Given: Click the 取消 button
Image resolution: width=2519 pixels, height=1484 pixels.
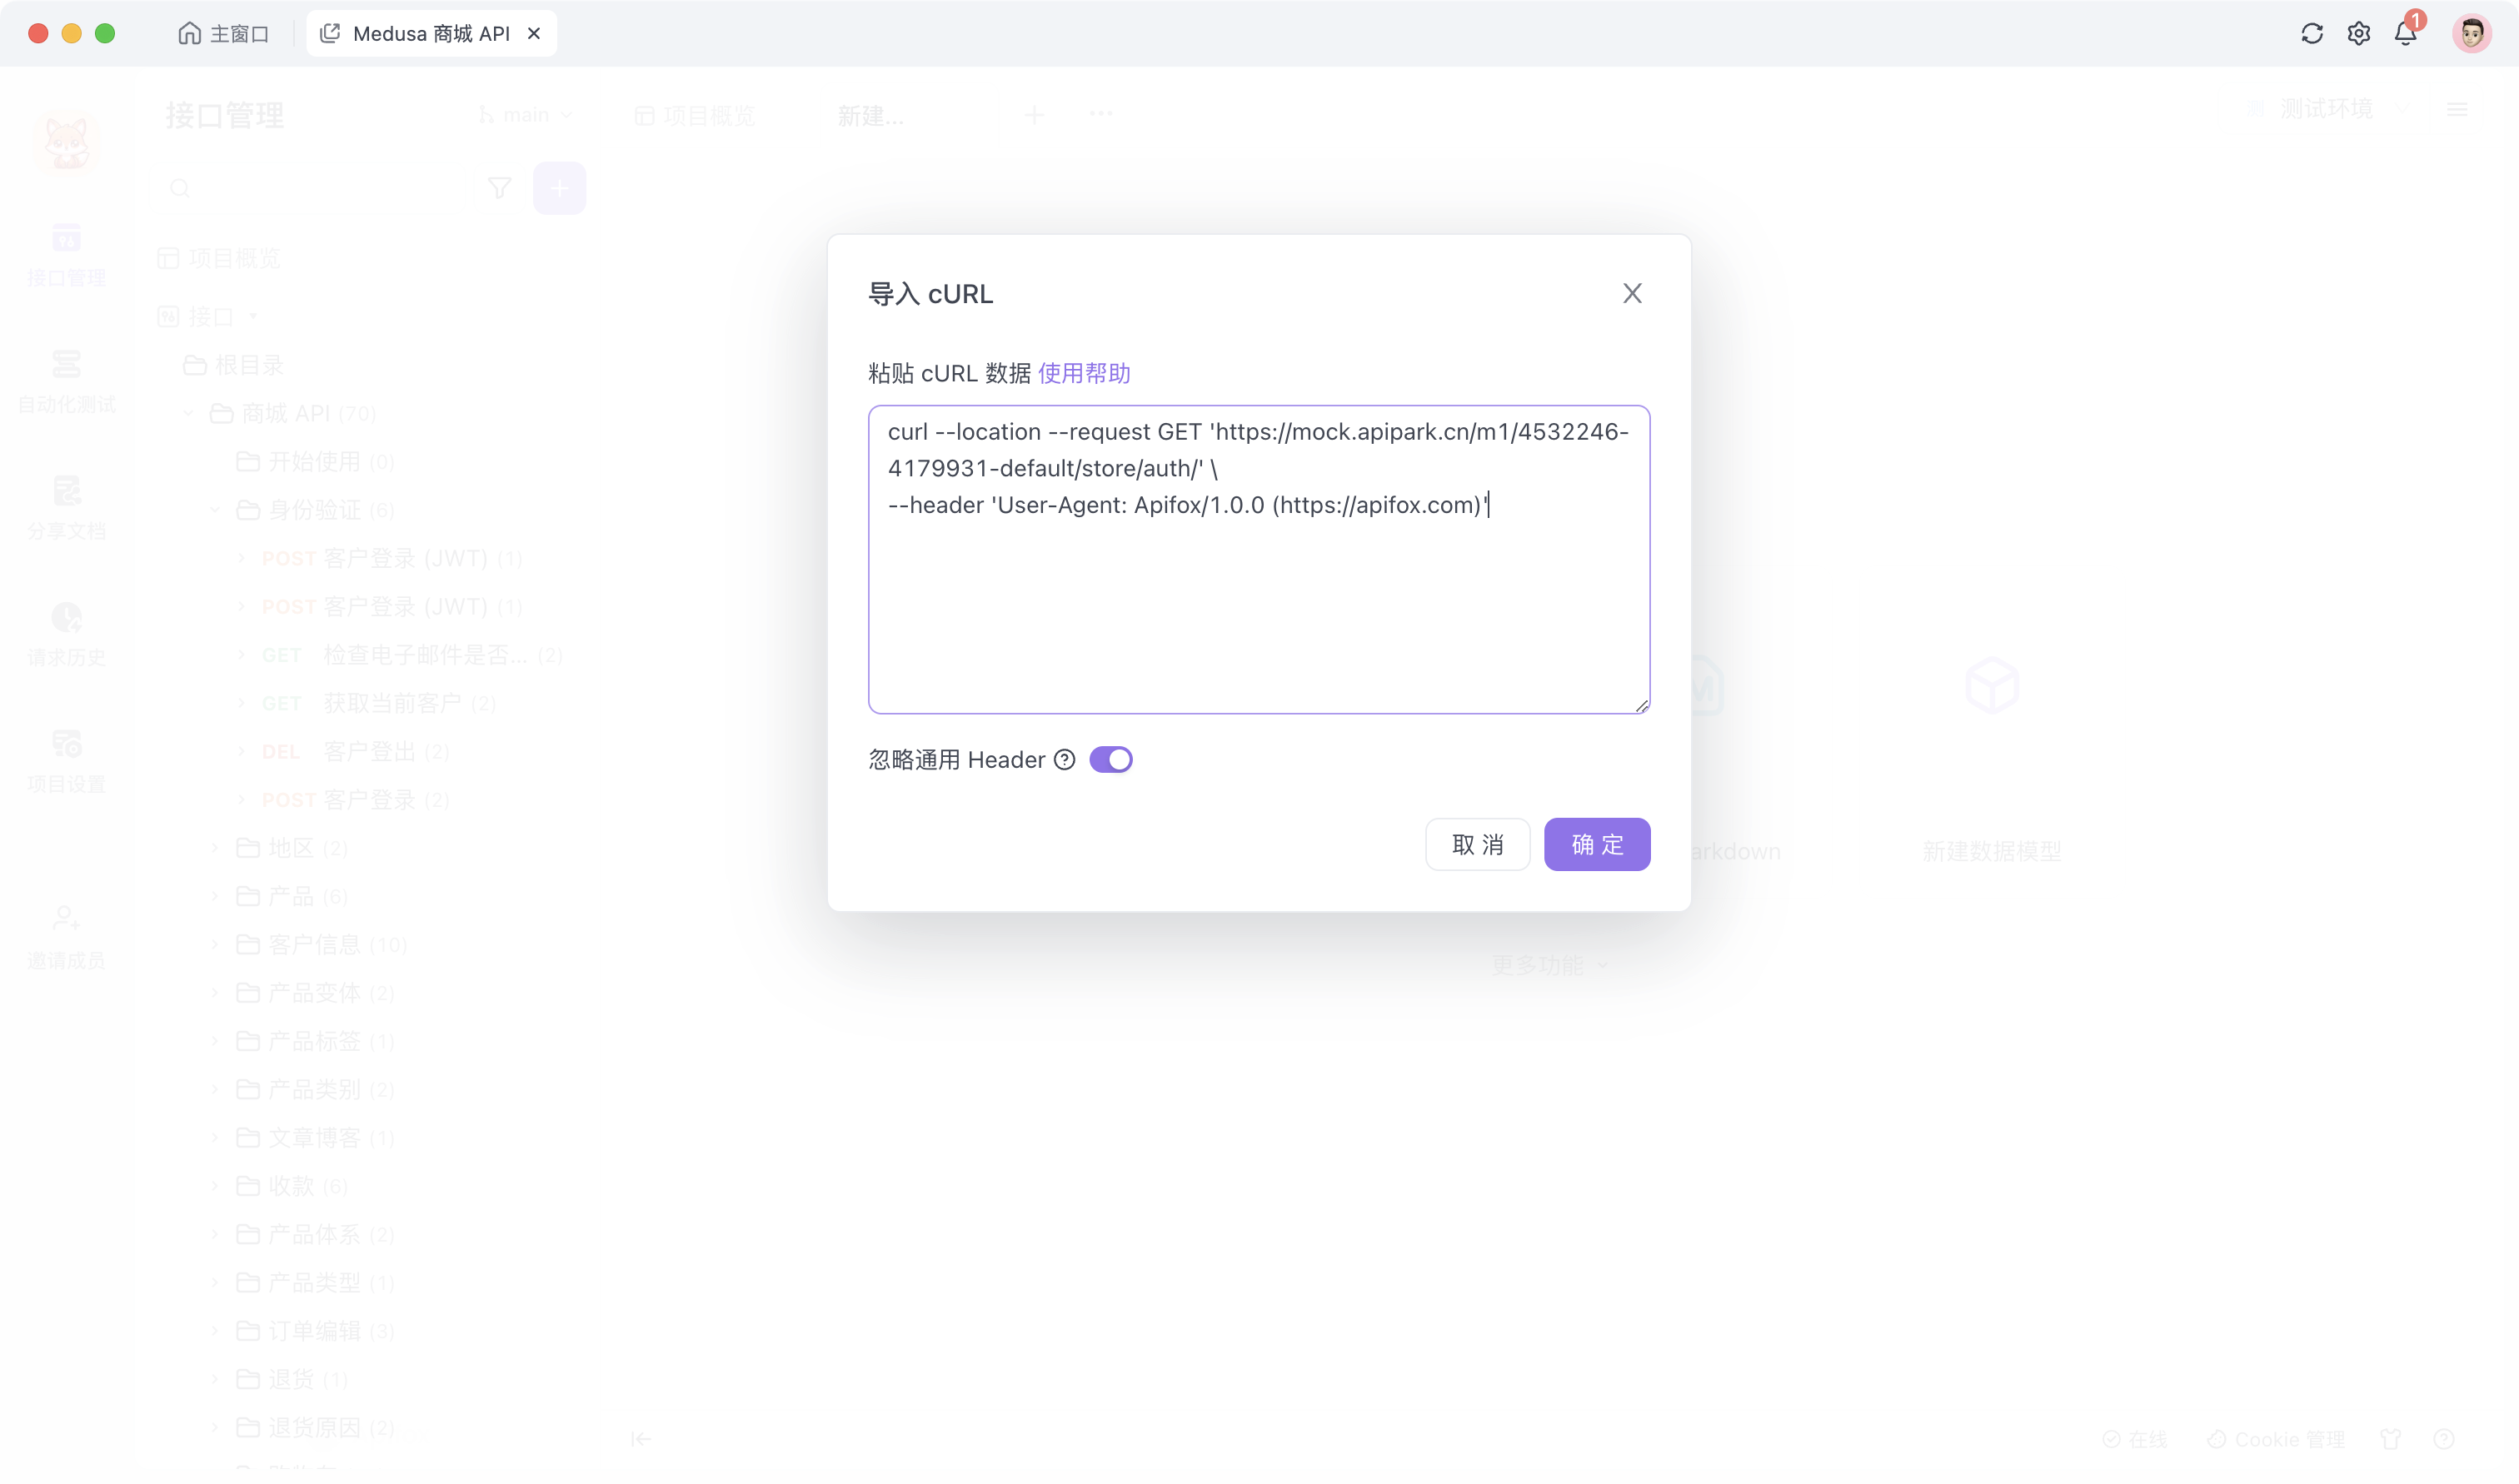Looking at the screenshot, I should [x=1477, y=845].
